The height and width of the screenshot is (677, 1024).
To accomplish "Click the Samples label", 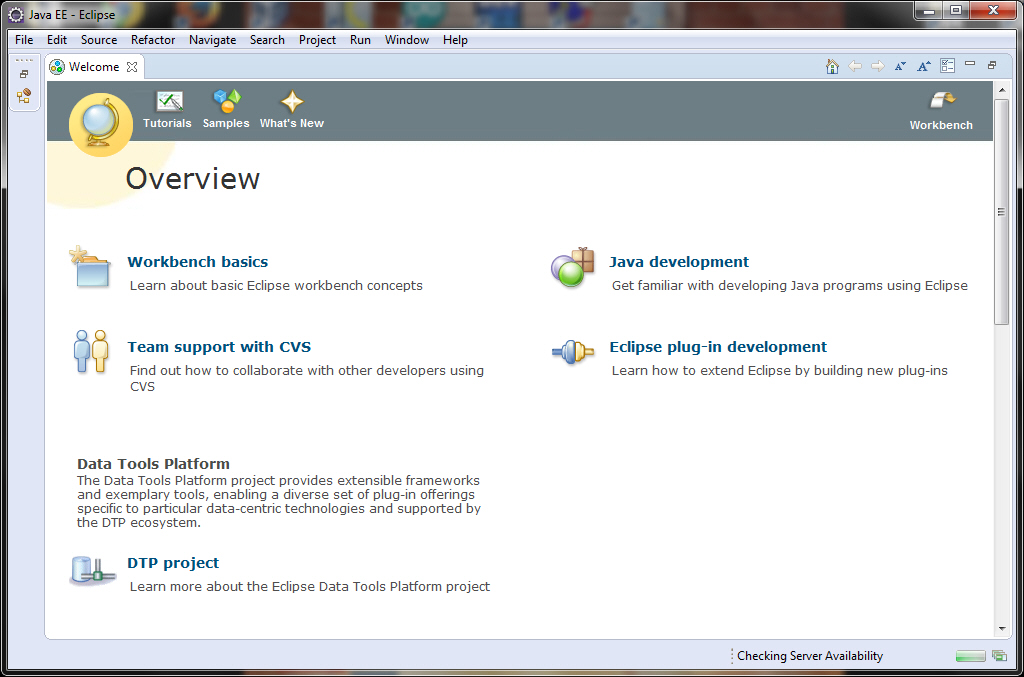I will [226, 123].
